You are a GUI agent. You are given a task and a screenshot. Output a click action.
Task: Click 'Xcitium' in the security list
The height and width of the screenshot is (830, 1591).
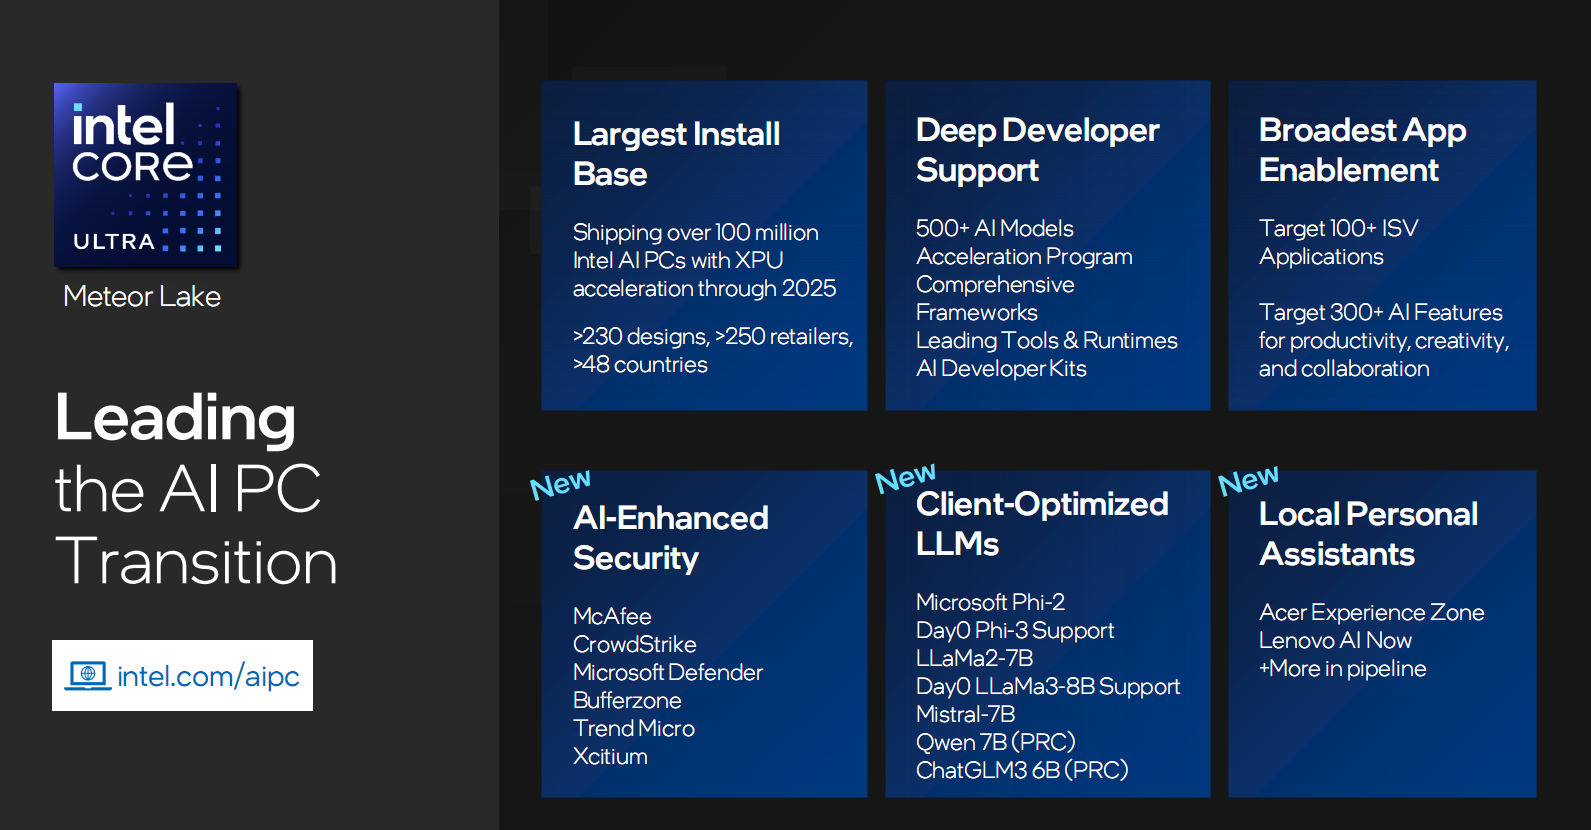(x=610, y=756)
